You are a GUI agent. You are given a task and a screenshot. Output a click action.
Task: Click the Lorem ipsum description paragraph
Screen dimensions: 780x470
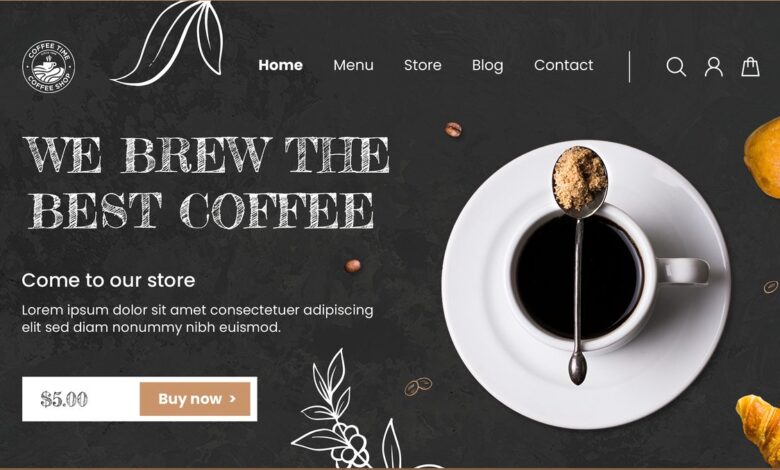coord(197,319)
